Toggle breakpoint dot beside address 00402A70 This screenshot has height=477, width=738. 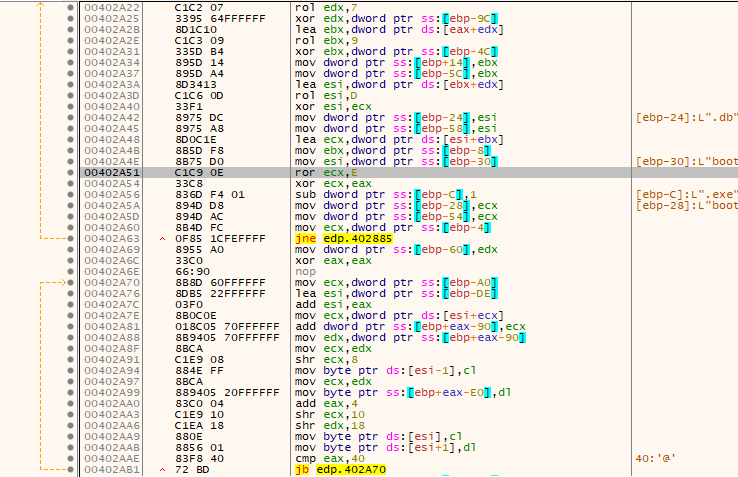tap(71, 283)
